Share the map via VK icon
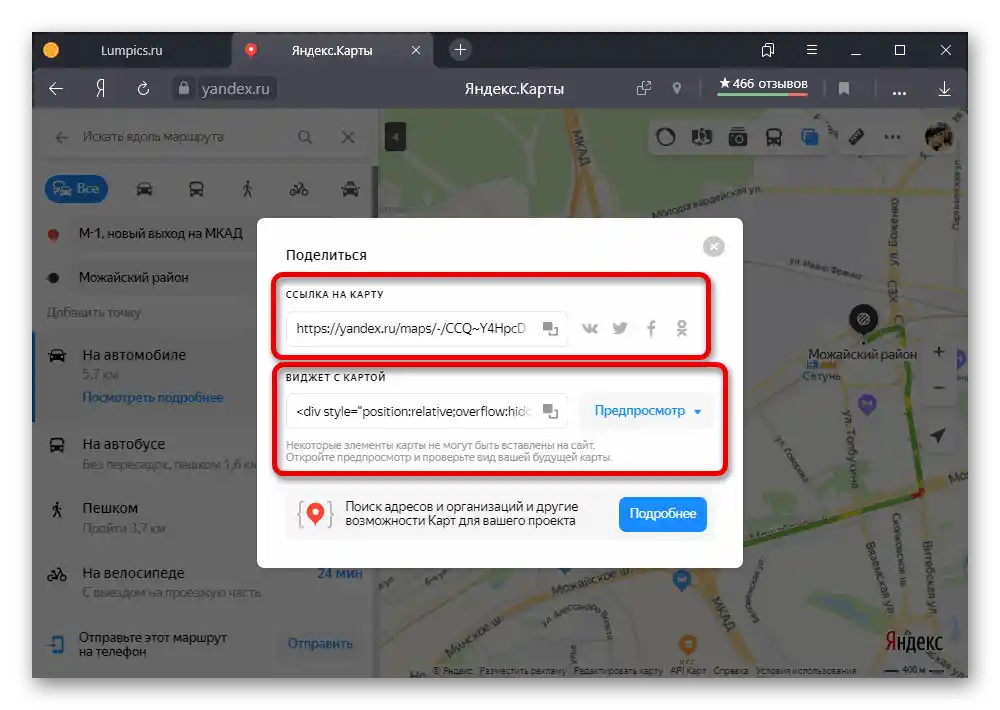1000x710 pixels. coord(590,329)
